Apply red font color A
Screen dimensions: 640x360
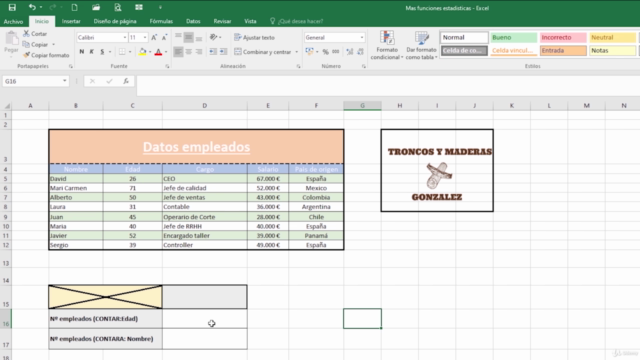[x=158, y=52]
